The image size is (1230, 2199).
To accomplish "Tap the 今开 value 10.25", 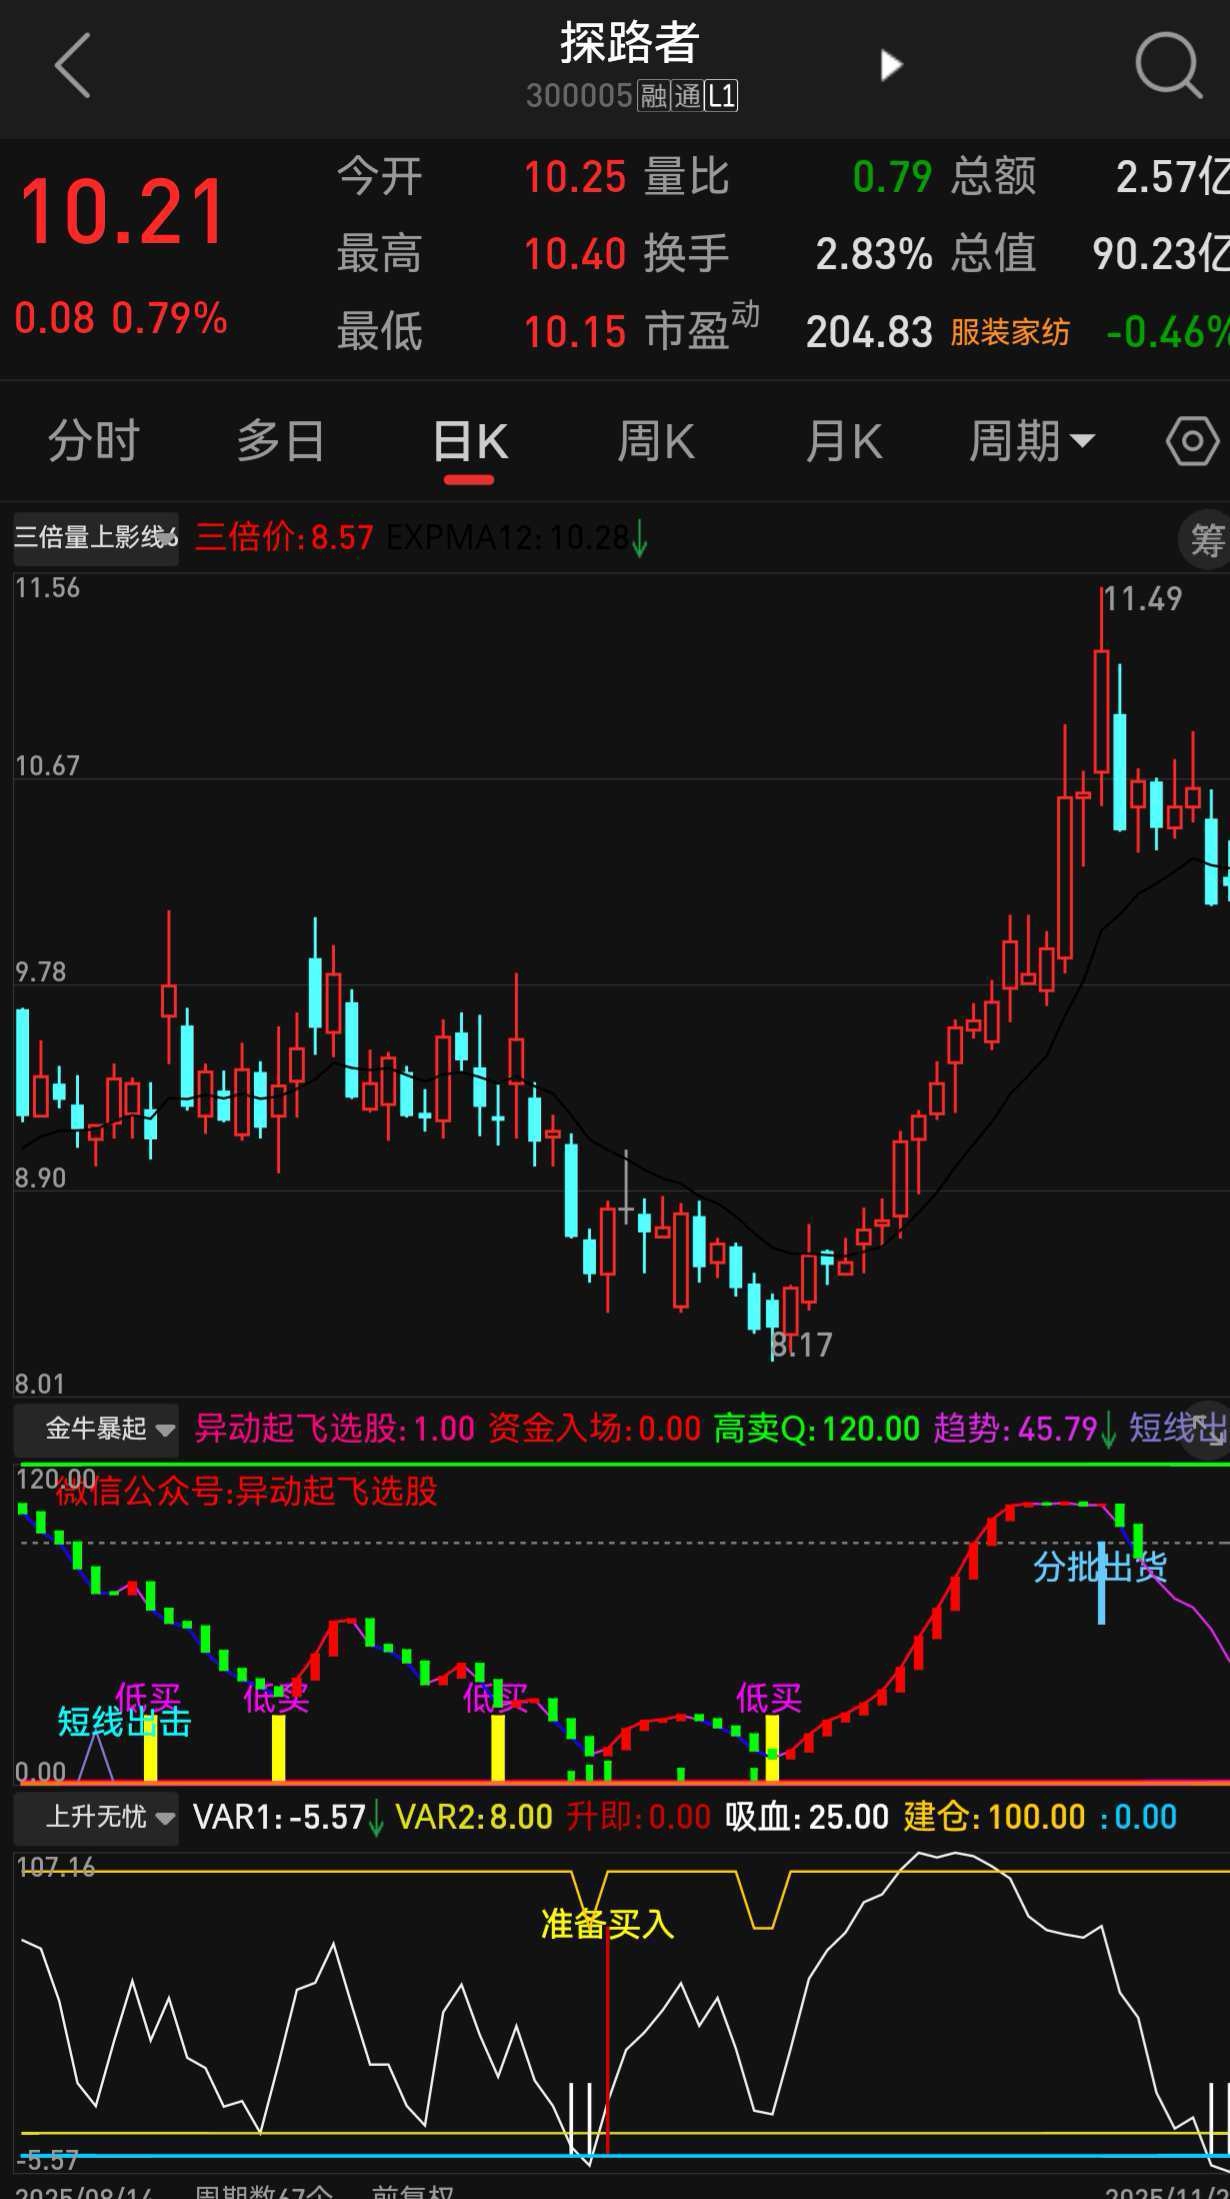I will (x=575, y=177).
